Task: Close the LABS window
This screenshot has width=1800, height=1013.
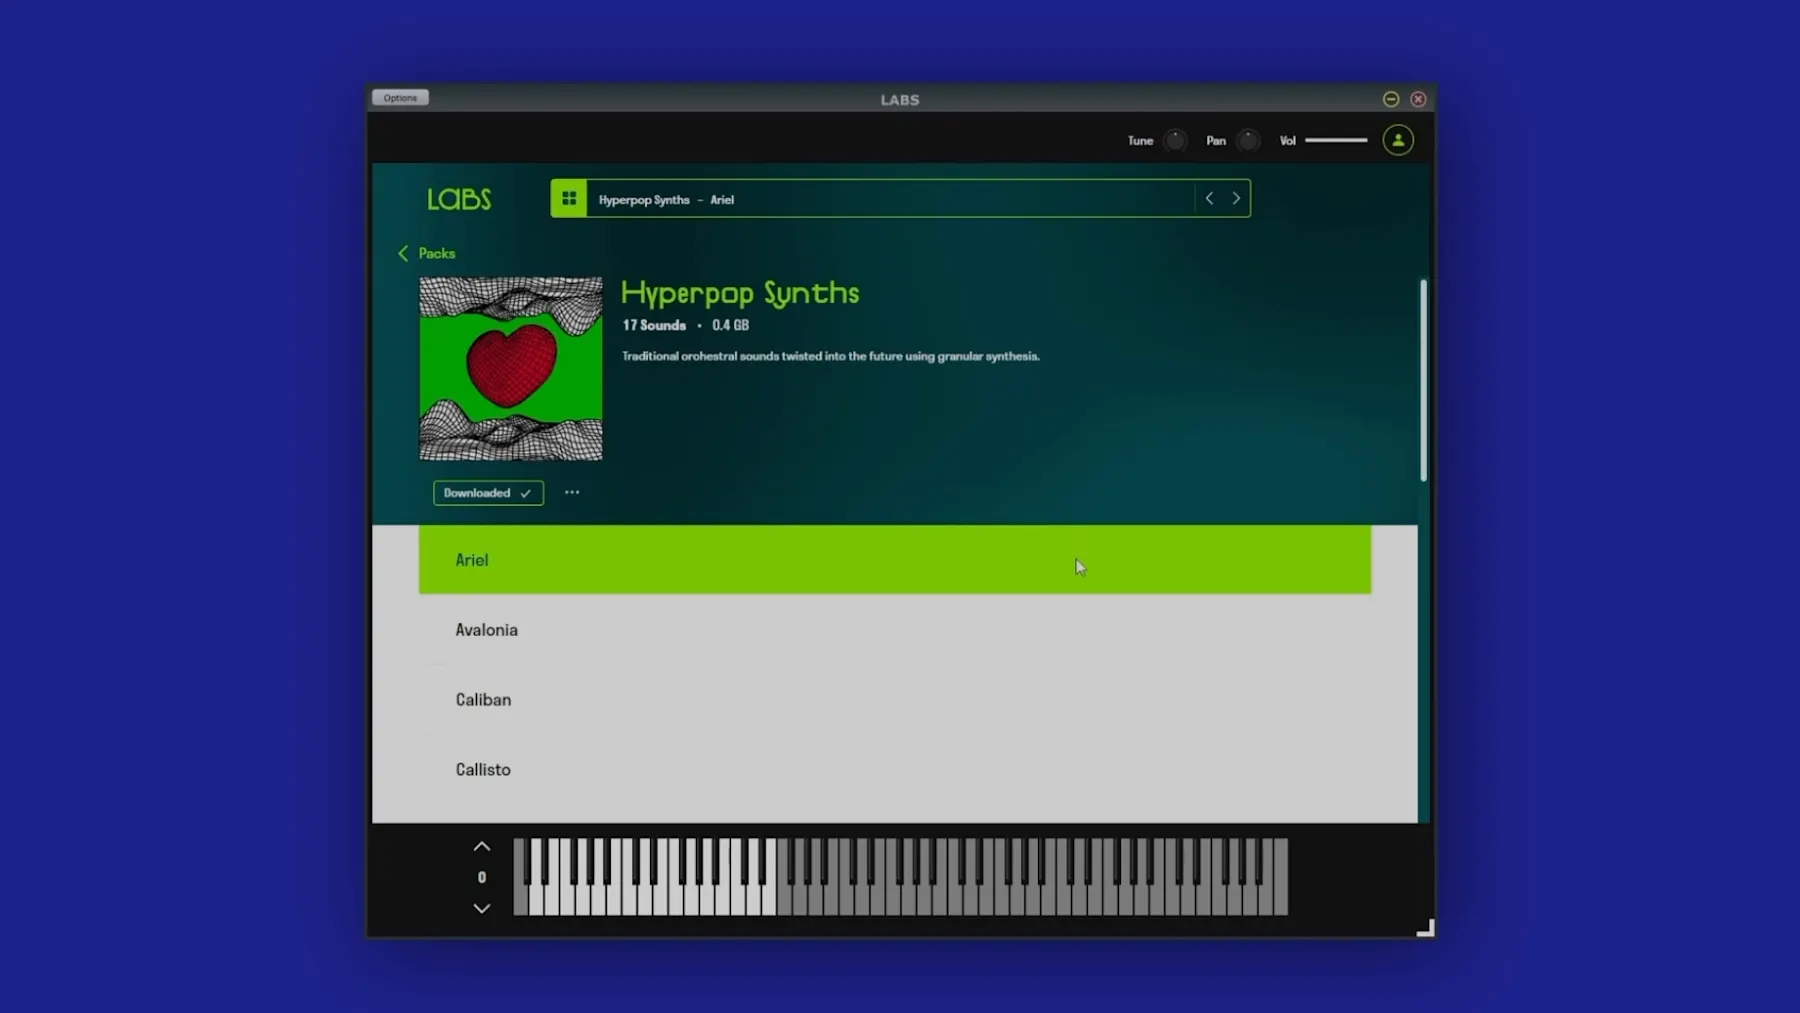Action: coord(1418,99)
